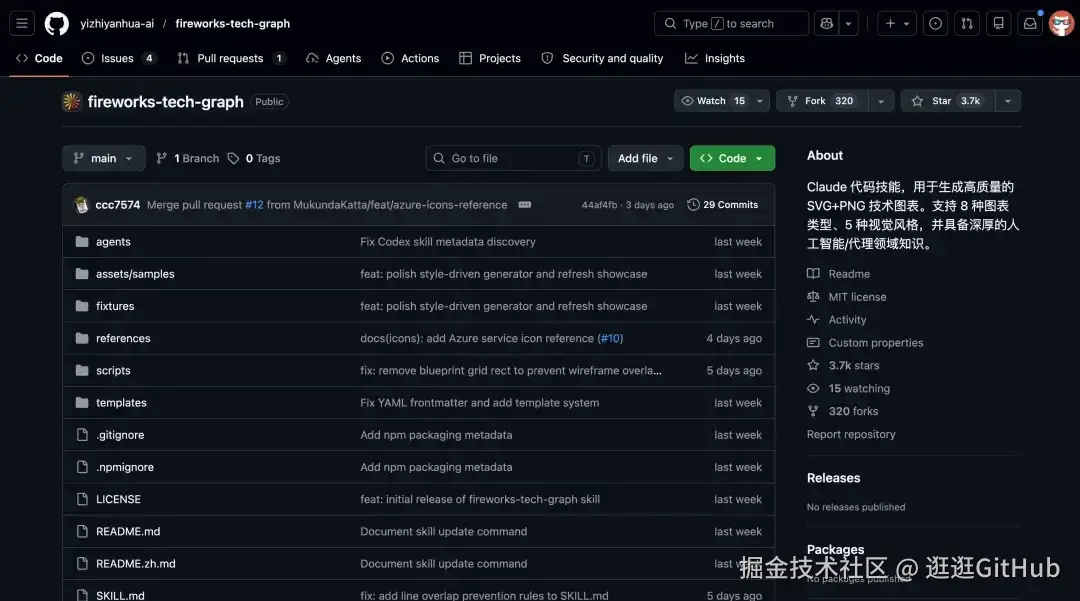Open the references folder
The width and height of the screenshot is (1080, 601).
(123, 338)
